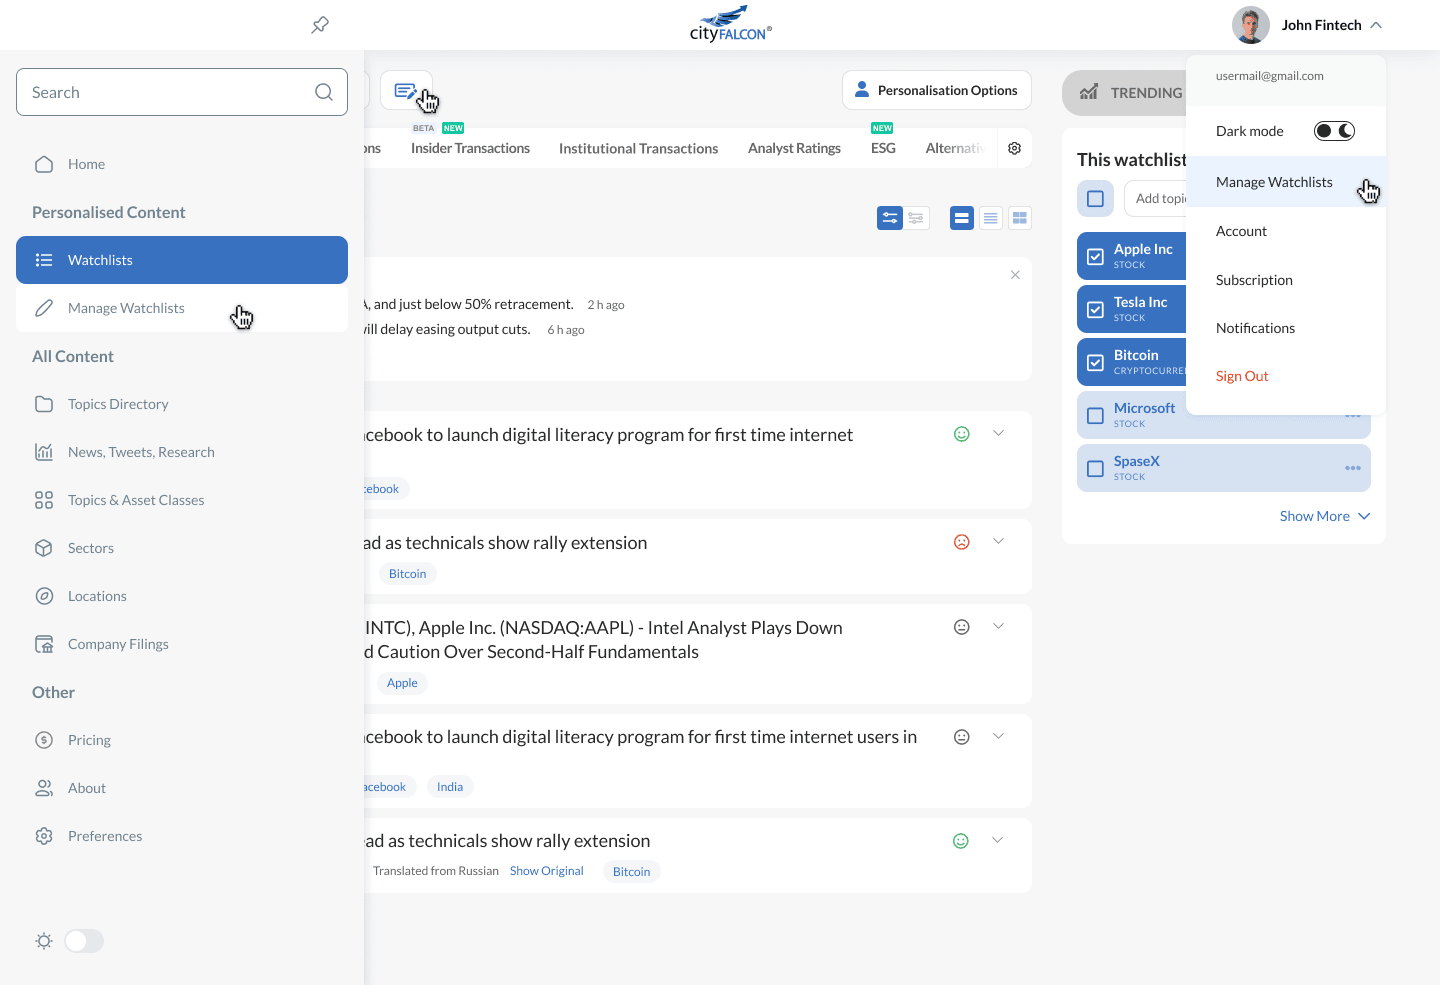Click Personalisation Options button
Image resolution: width=1440 pixels, height=985 pixels.
(x=937, y=90)
